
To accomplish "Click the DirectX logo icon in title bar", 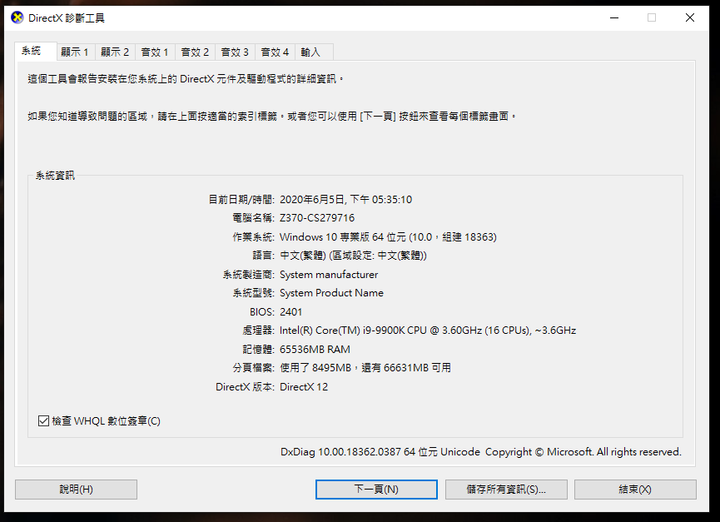I will point(17,18).
